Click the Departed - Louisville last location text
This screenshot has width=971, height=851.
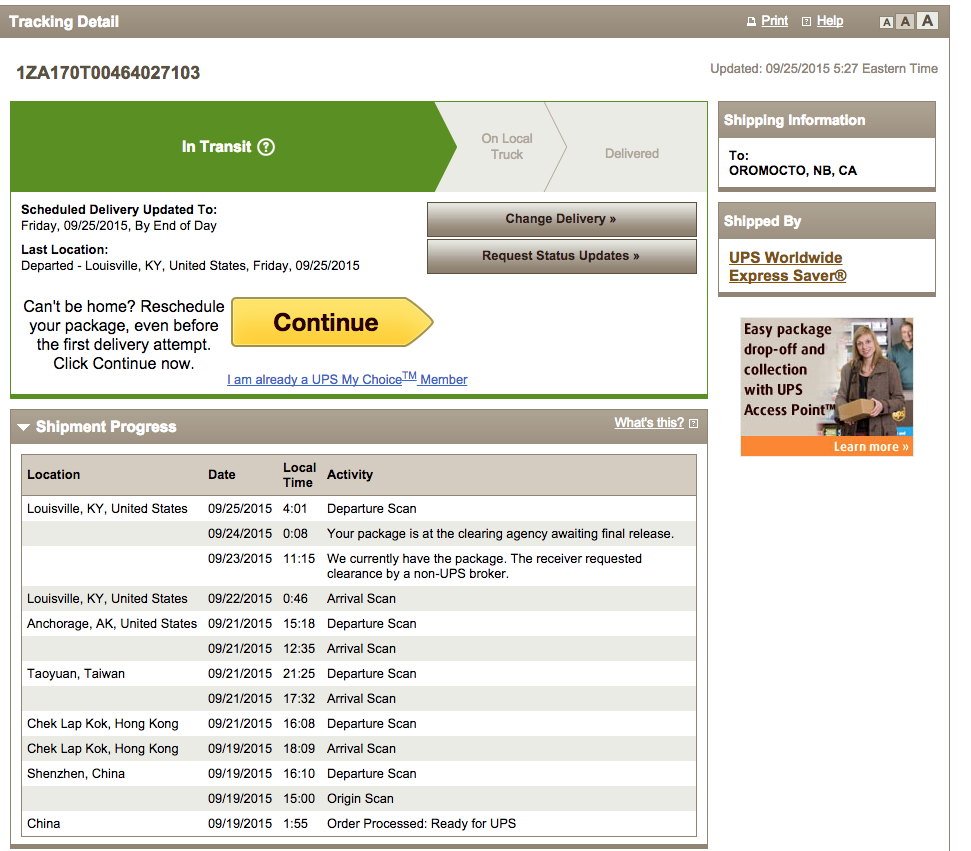point(190,265)
